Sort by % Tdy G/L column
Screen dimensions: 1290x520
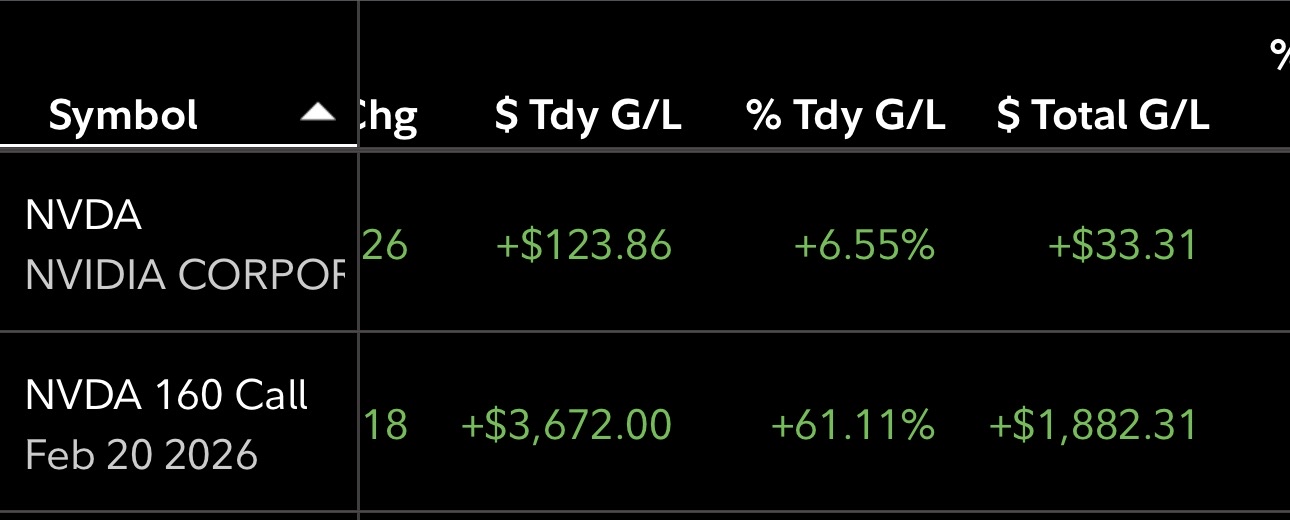pyautogui.click(x=846, y=116)
